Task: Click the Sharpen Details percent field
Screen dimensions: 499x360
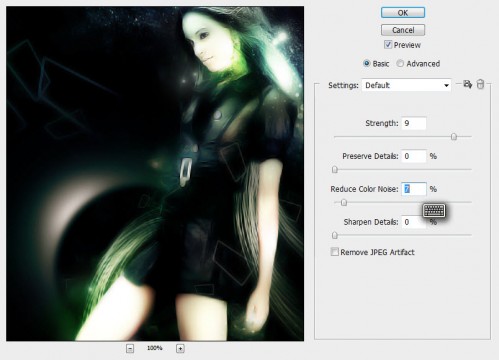Action: [414, 222]
